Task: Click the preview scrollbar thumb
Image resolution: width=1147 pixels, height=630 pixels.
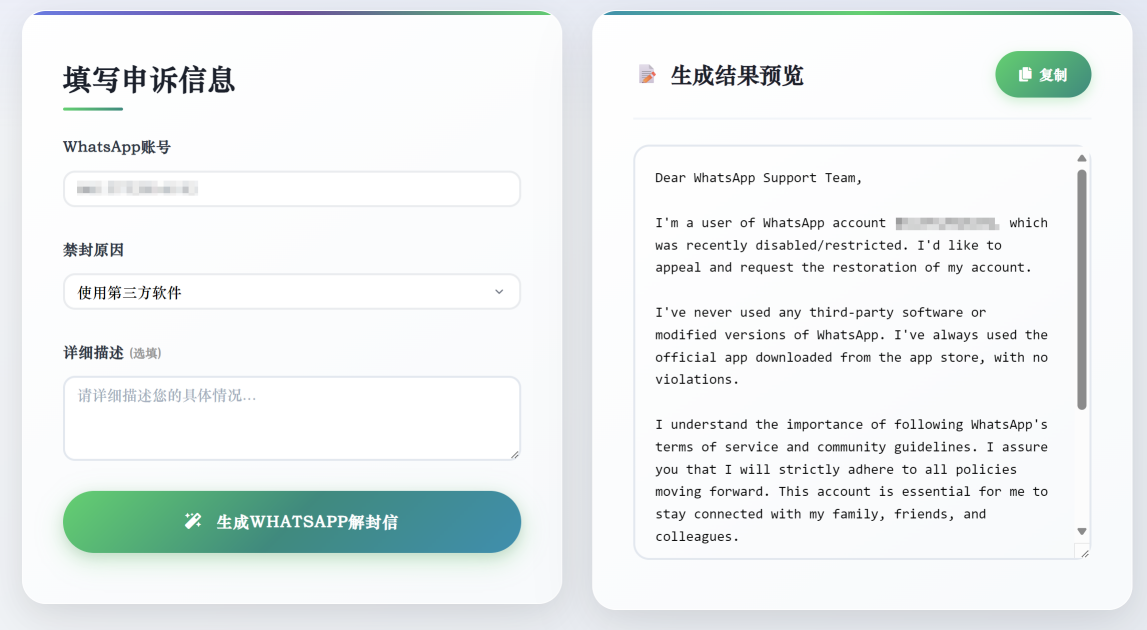Action: (x=1082, y=290)
